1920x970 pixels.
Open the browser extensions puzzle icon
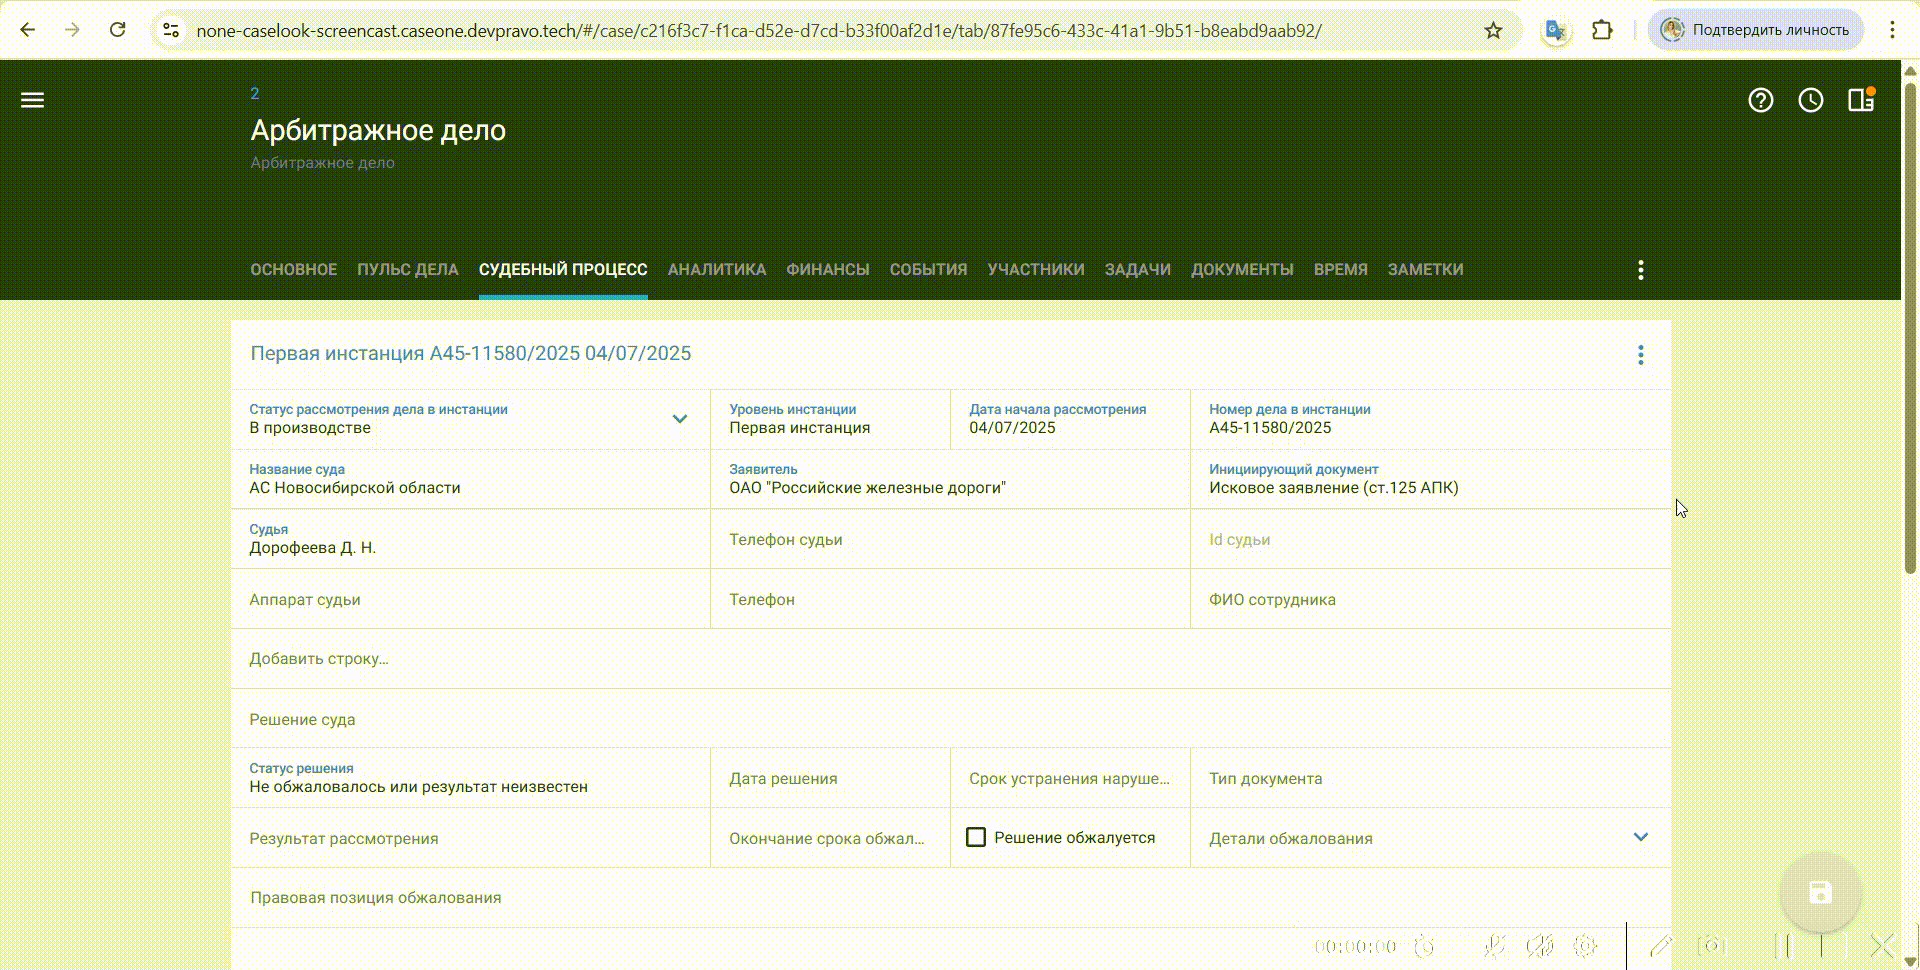[1602, 30]
